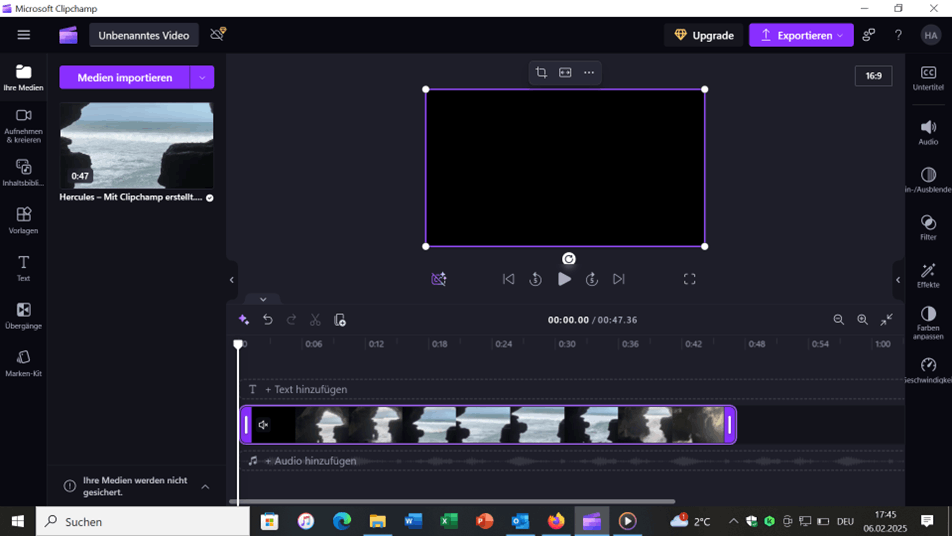Viewport: 952px width, 536px height.
Task: Open Ihre Medien sidebar tab
Action: pyautogui.click(x=23, y=78)
